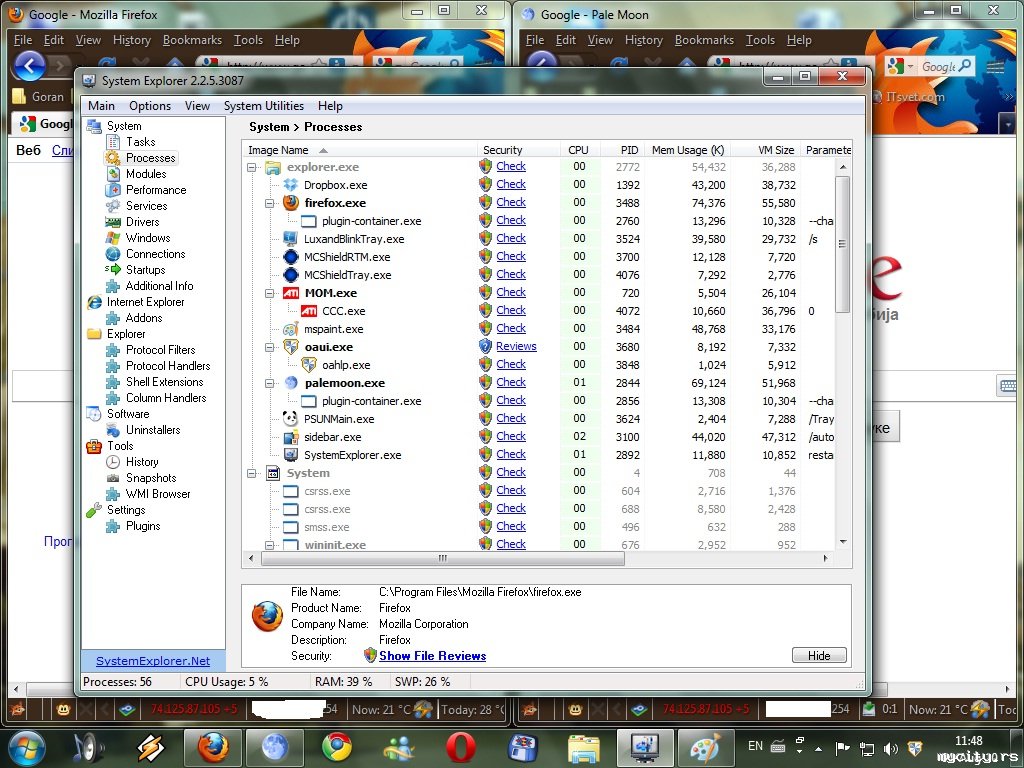The height and width of the screenshot is (768, 1024).
Task: Click the Reviews link for oaui.exe
Action: (516, 347)
